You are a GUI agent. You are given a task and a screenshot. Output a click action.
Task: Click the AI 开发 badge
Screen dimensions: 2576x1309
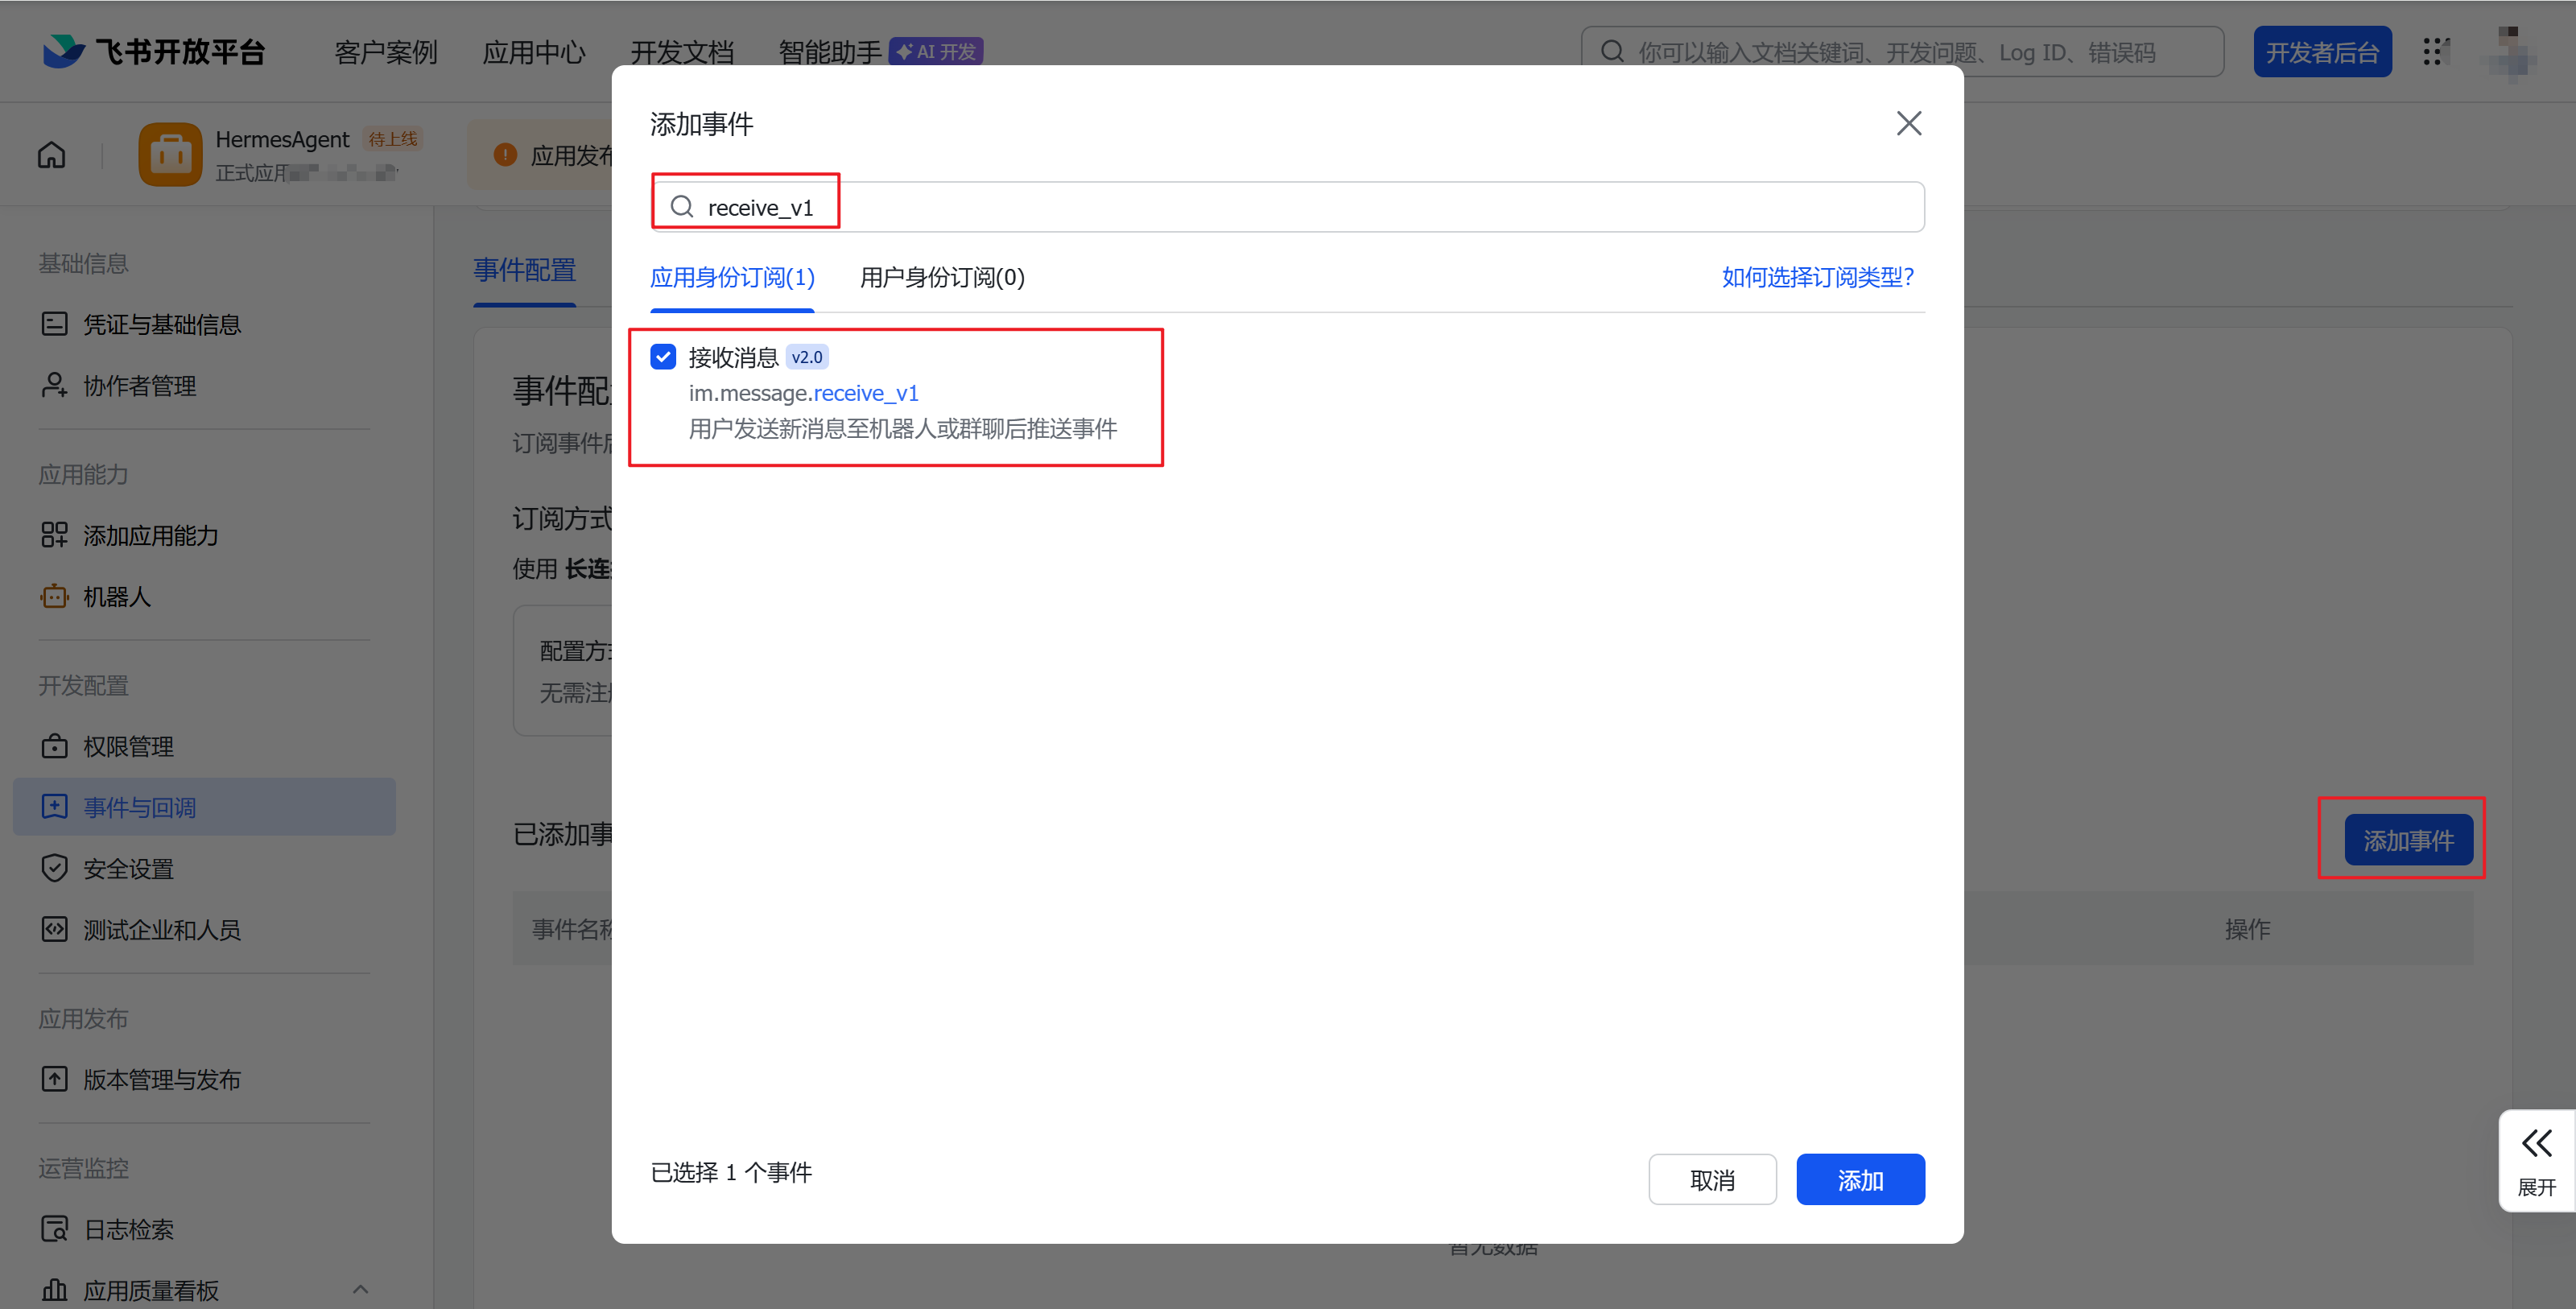pyautogui.click(x=936, y=51)
